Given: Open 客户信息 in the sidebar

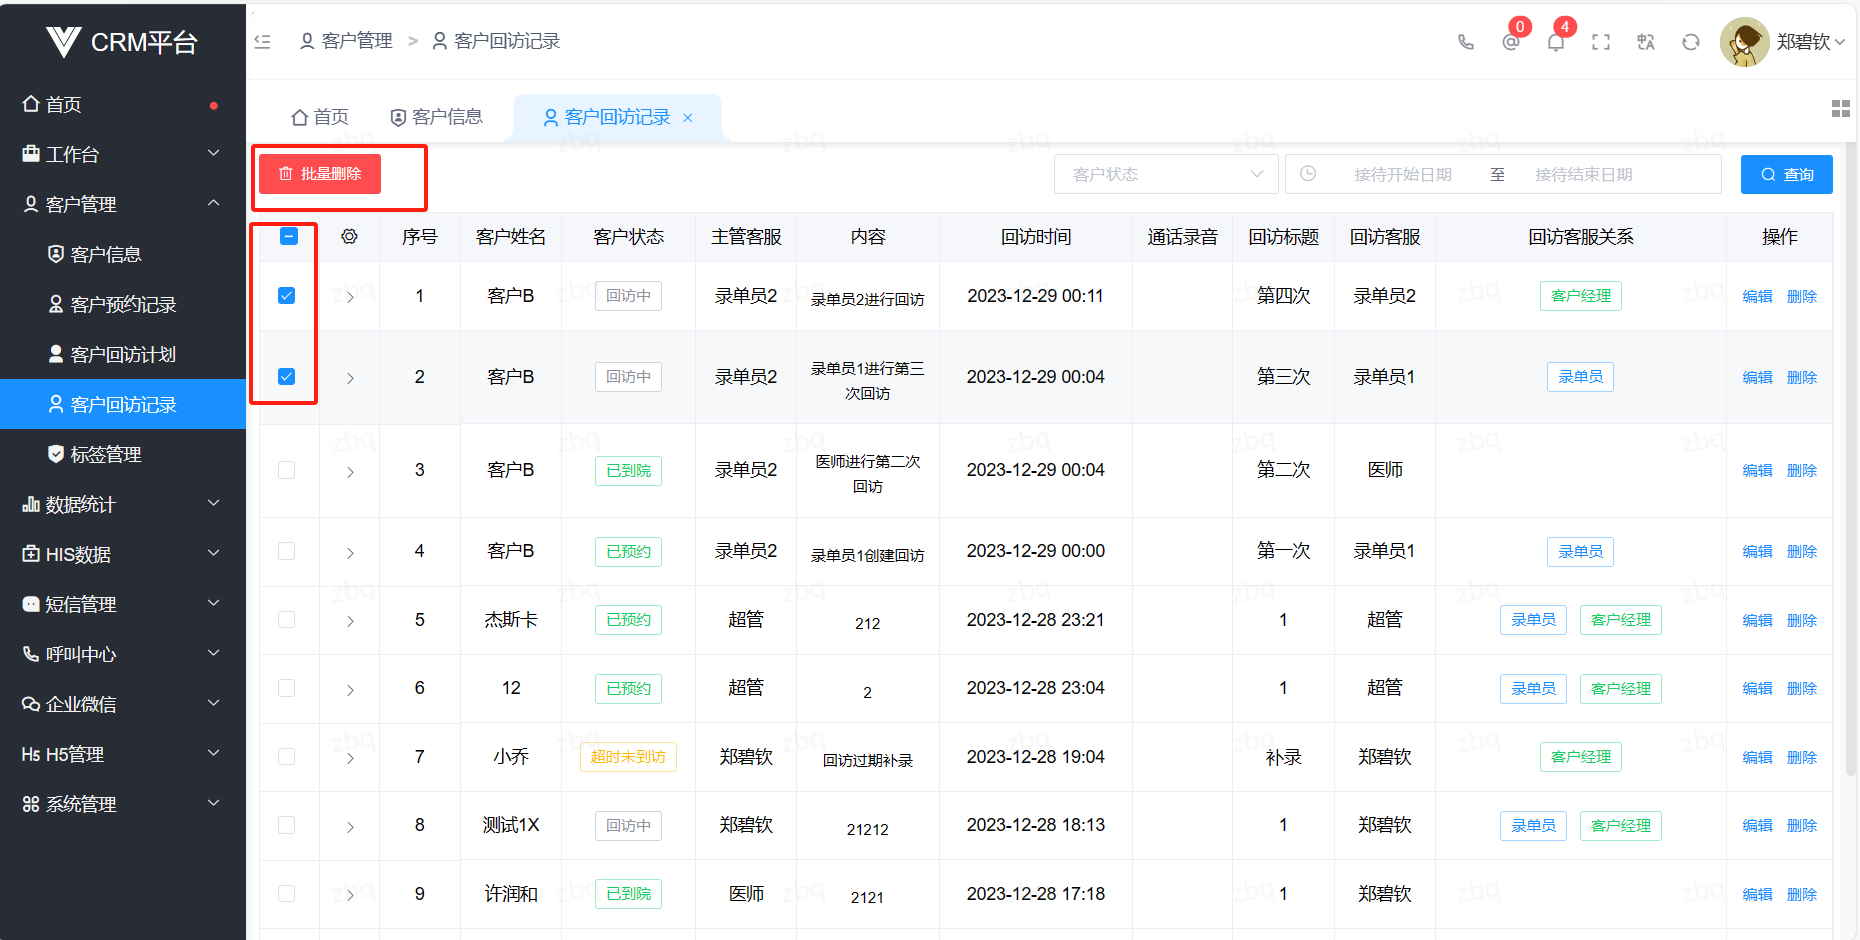Looking at the screenshot, I should pos(123,254).
